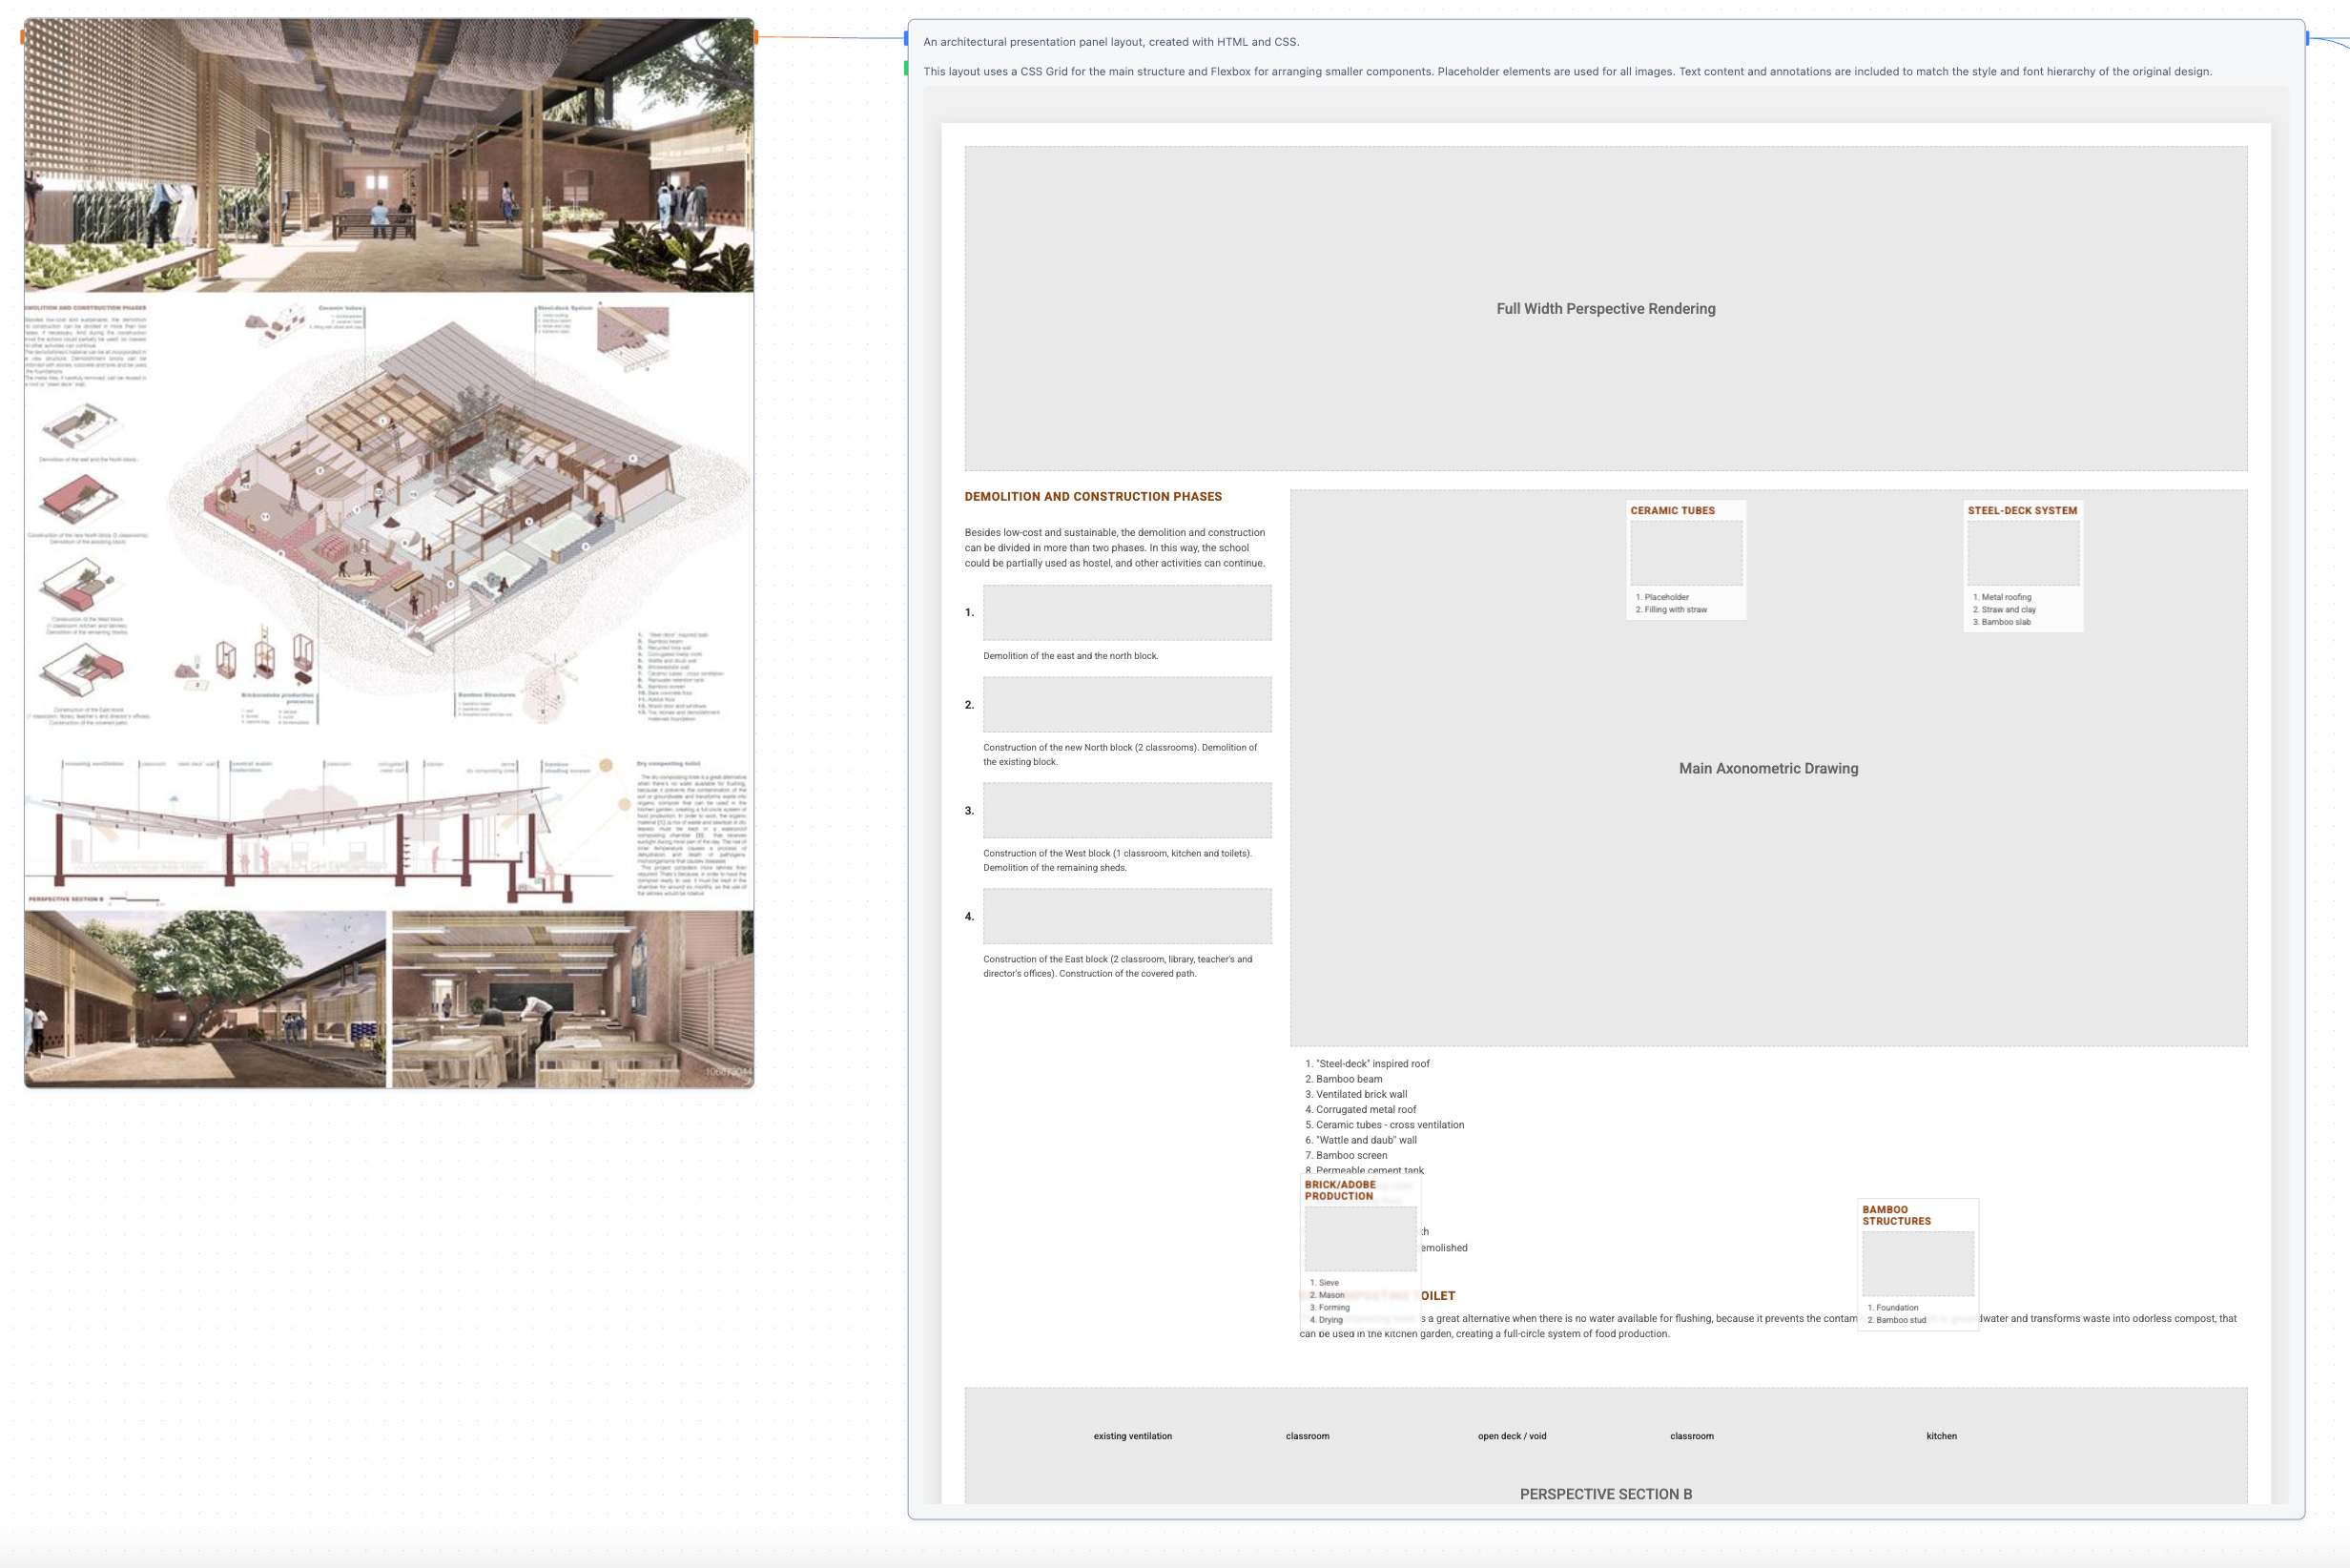Click the 'open deck / void' section label
The width and height of the screenshot is (2350, 1568).
[1511, 1436]
